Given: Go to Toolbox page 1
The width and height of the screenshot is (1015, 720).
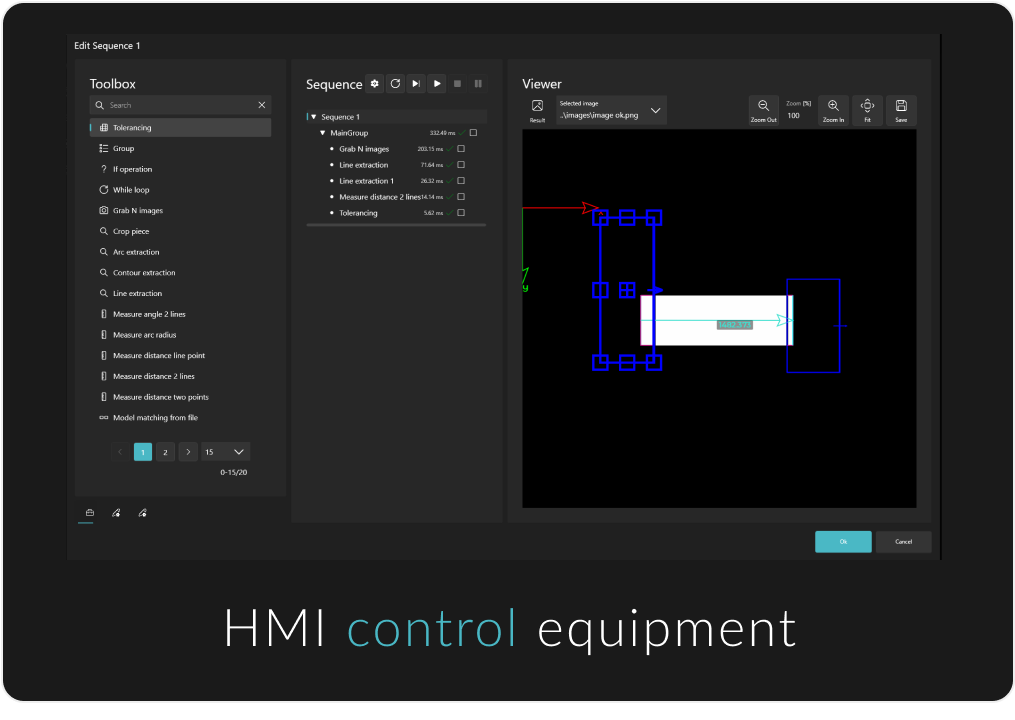Looking at the screenshot, I should [x=143, y=452].
